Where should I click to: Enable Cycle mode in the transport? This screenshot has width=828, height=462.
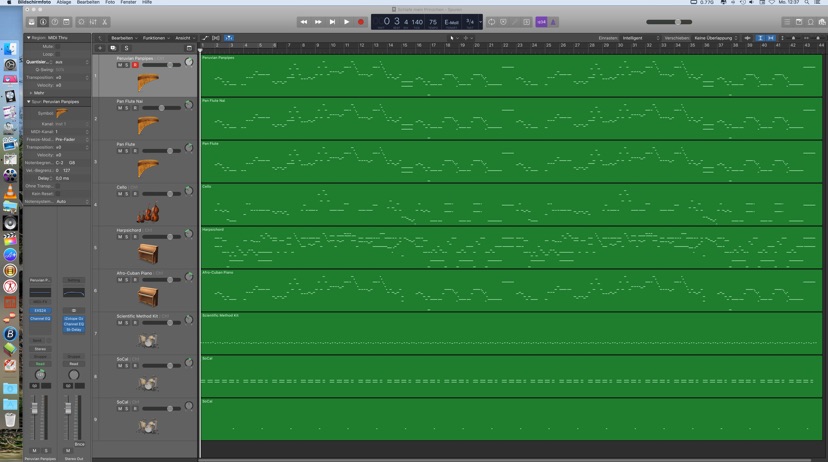[492, 22]
